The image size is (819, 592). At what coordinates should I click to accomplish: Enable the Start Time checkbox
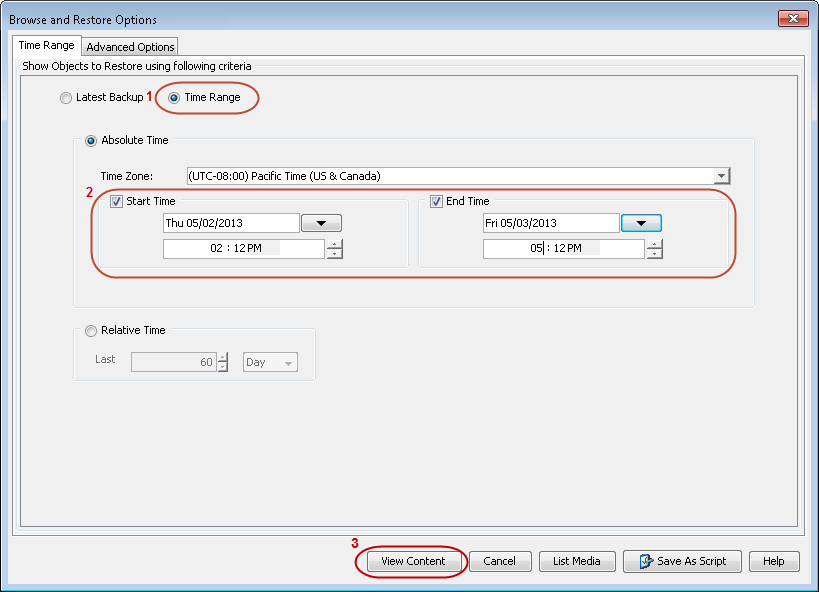click(116, 201)
